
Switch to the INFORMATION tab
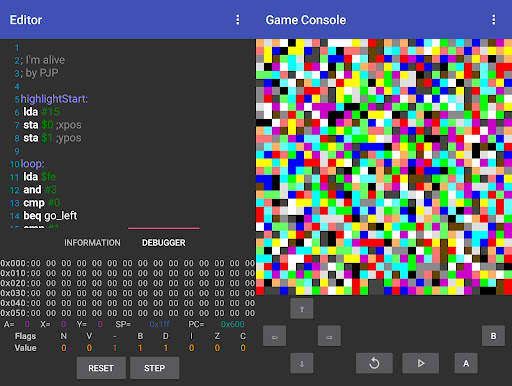coord(92,243)
